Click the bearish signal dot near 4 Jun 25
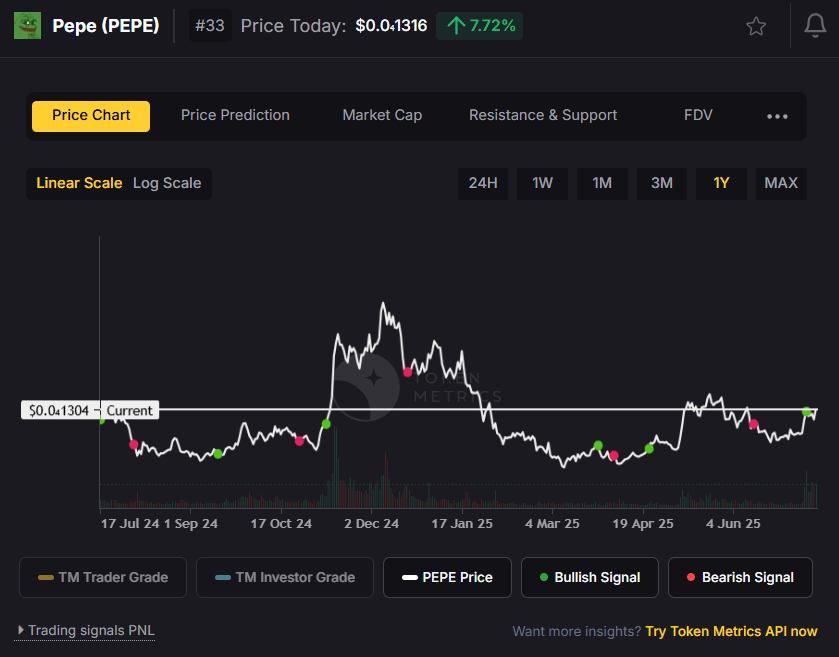This screenshot has height=657, width=839. tap(753, 424)
